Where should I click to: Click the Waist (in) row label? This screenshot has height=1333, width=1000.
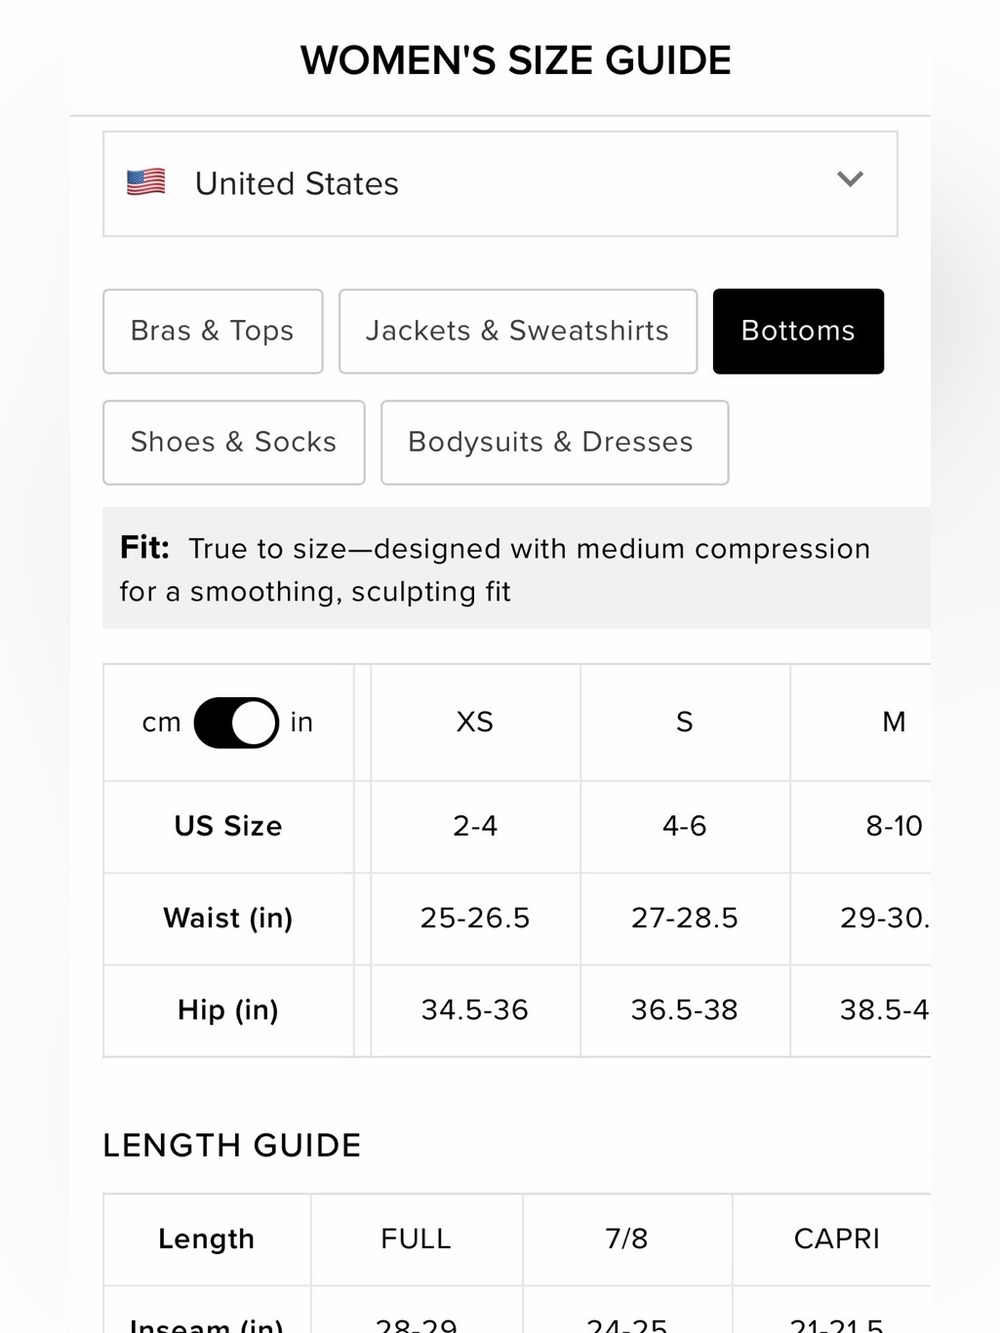[x=228, y=918]
